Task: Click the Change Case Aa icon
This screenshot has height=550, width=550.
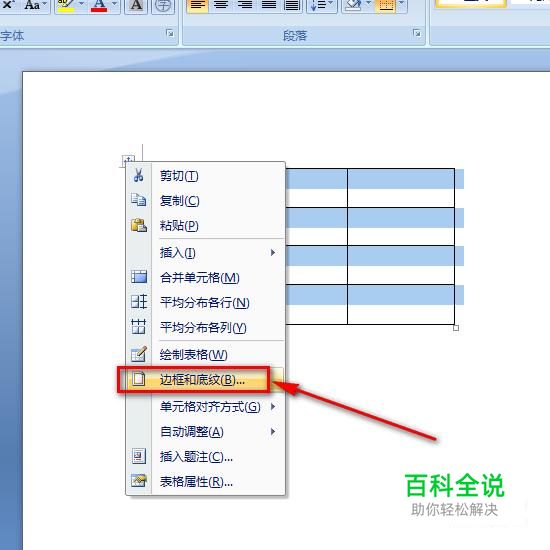Action: pos(32,5)
